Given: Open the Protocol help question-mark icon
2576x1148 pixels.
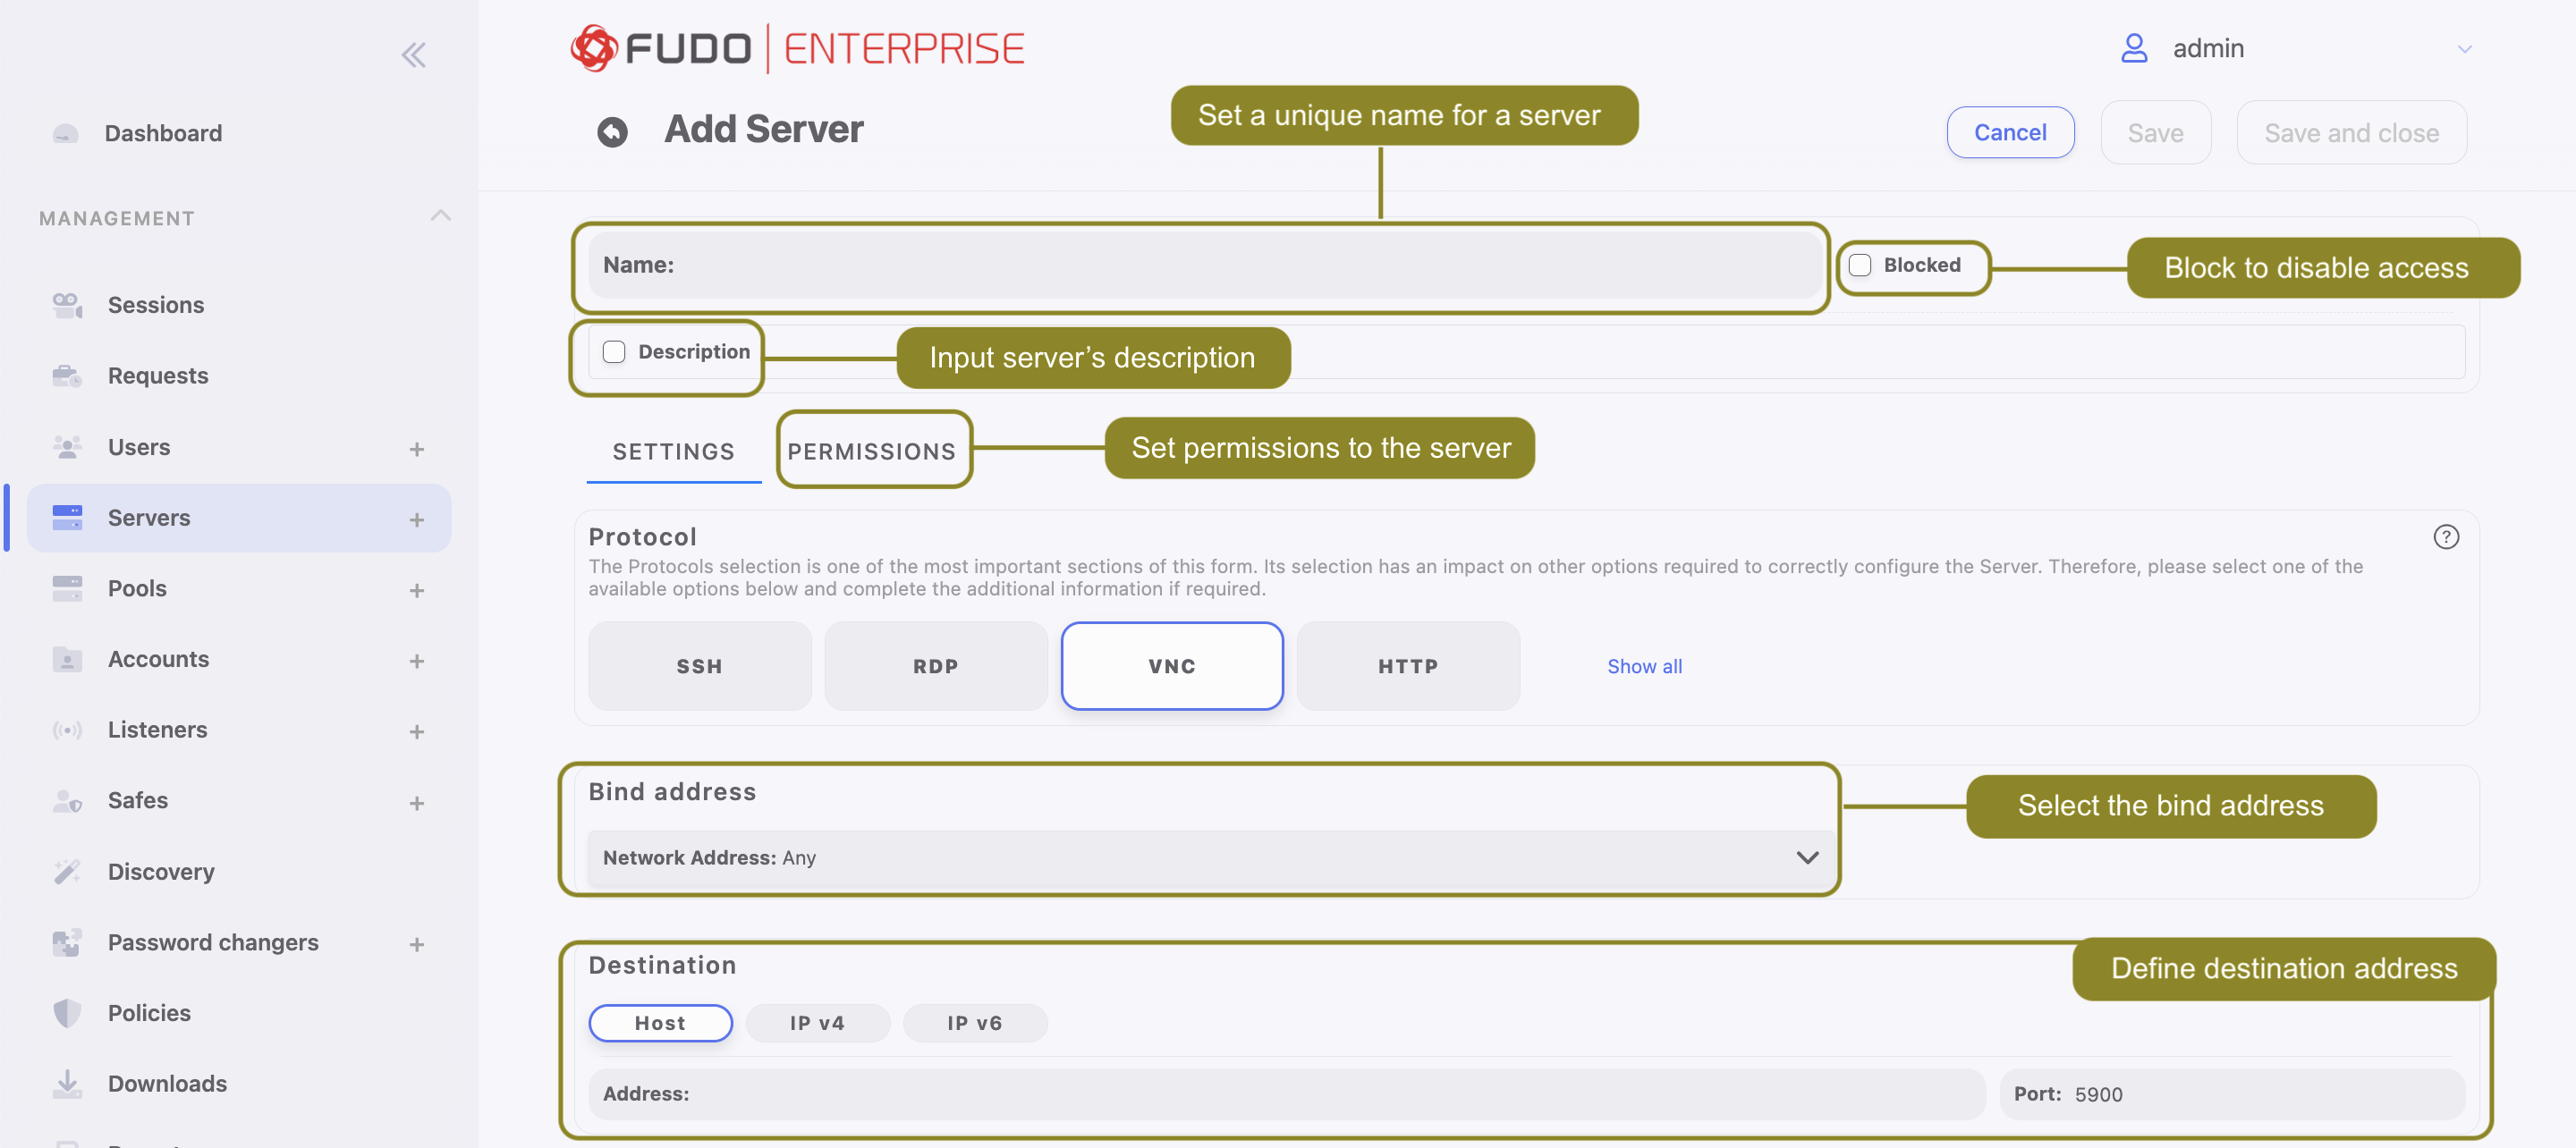Looking at the screenshot, I should tap(2445, 537).
